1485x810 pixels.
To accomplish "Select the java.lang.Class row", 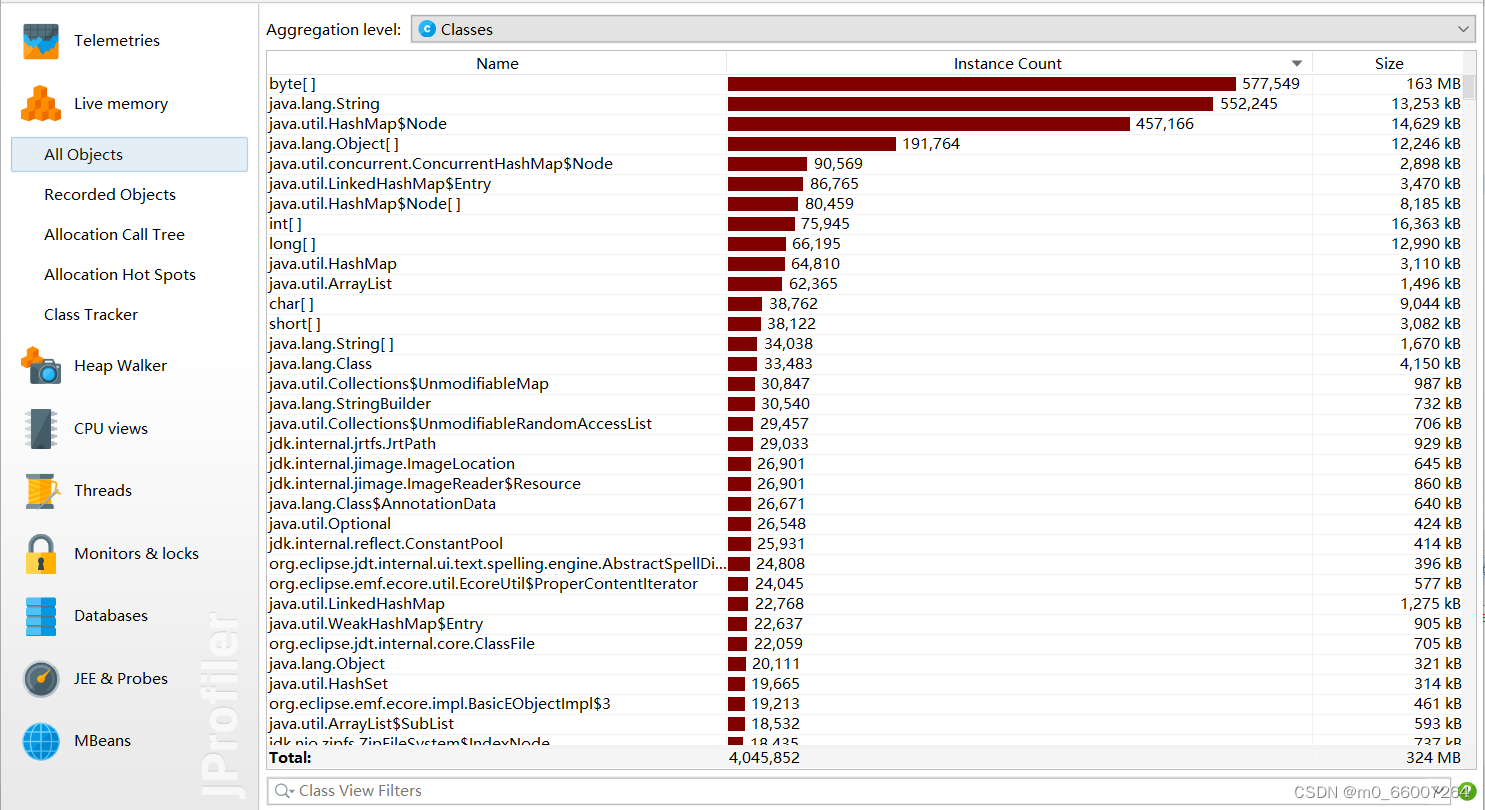I will click(866, 364).
